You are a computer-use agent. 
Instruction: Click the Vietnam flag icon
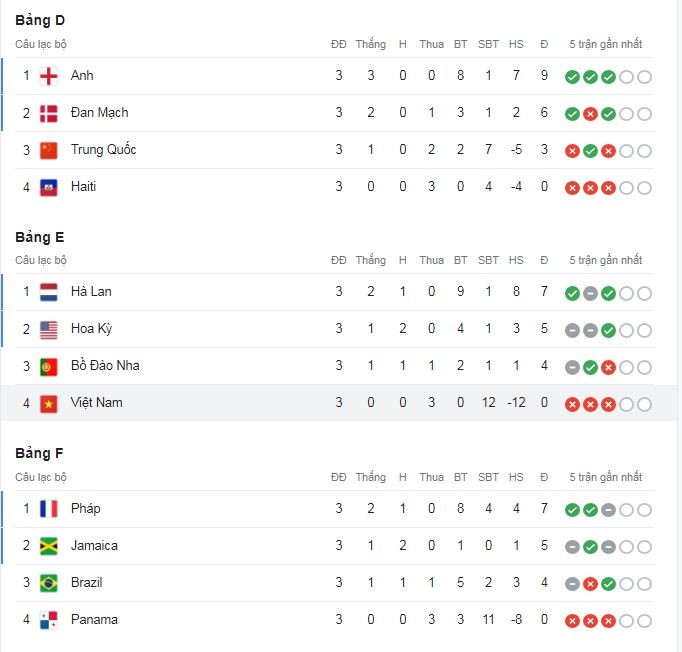pos(49,404)
